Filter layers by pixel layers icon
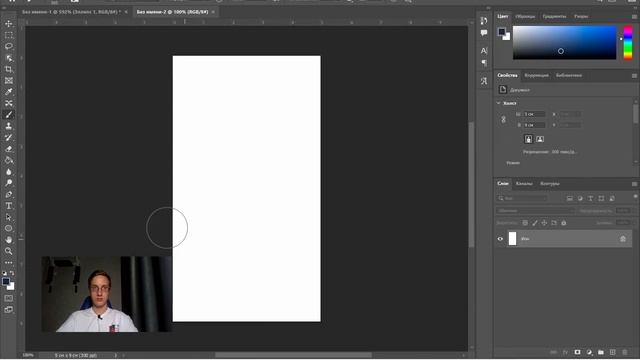The width and height of the screenshot is (640, 360). click(x=569, y=198)
